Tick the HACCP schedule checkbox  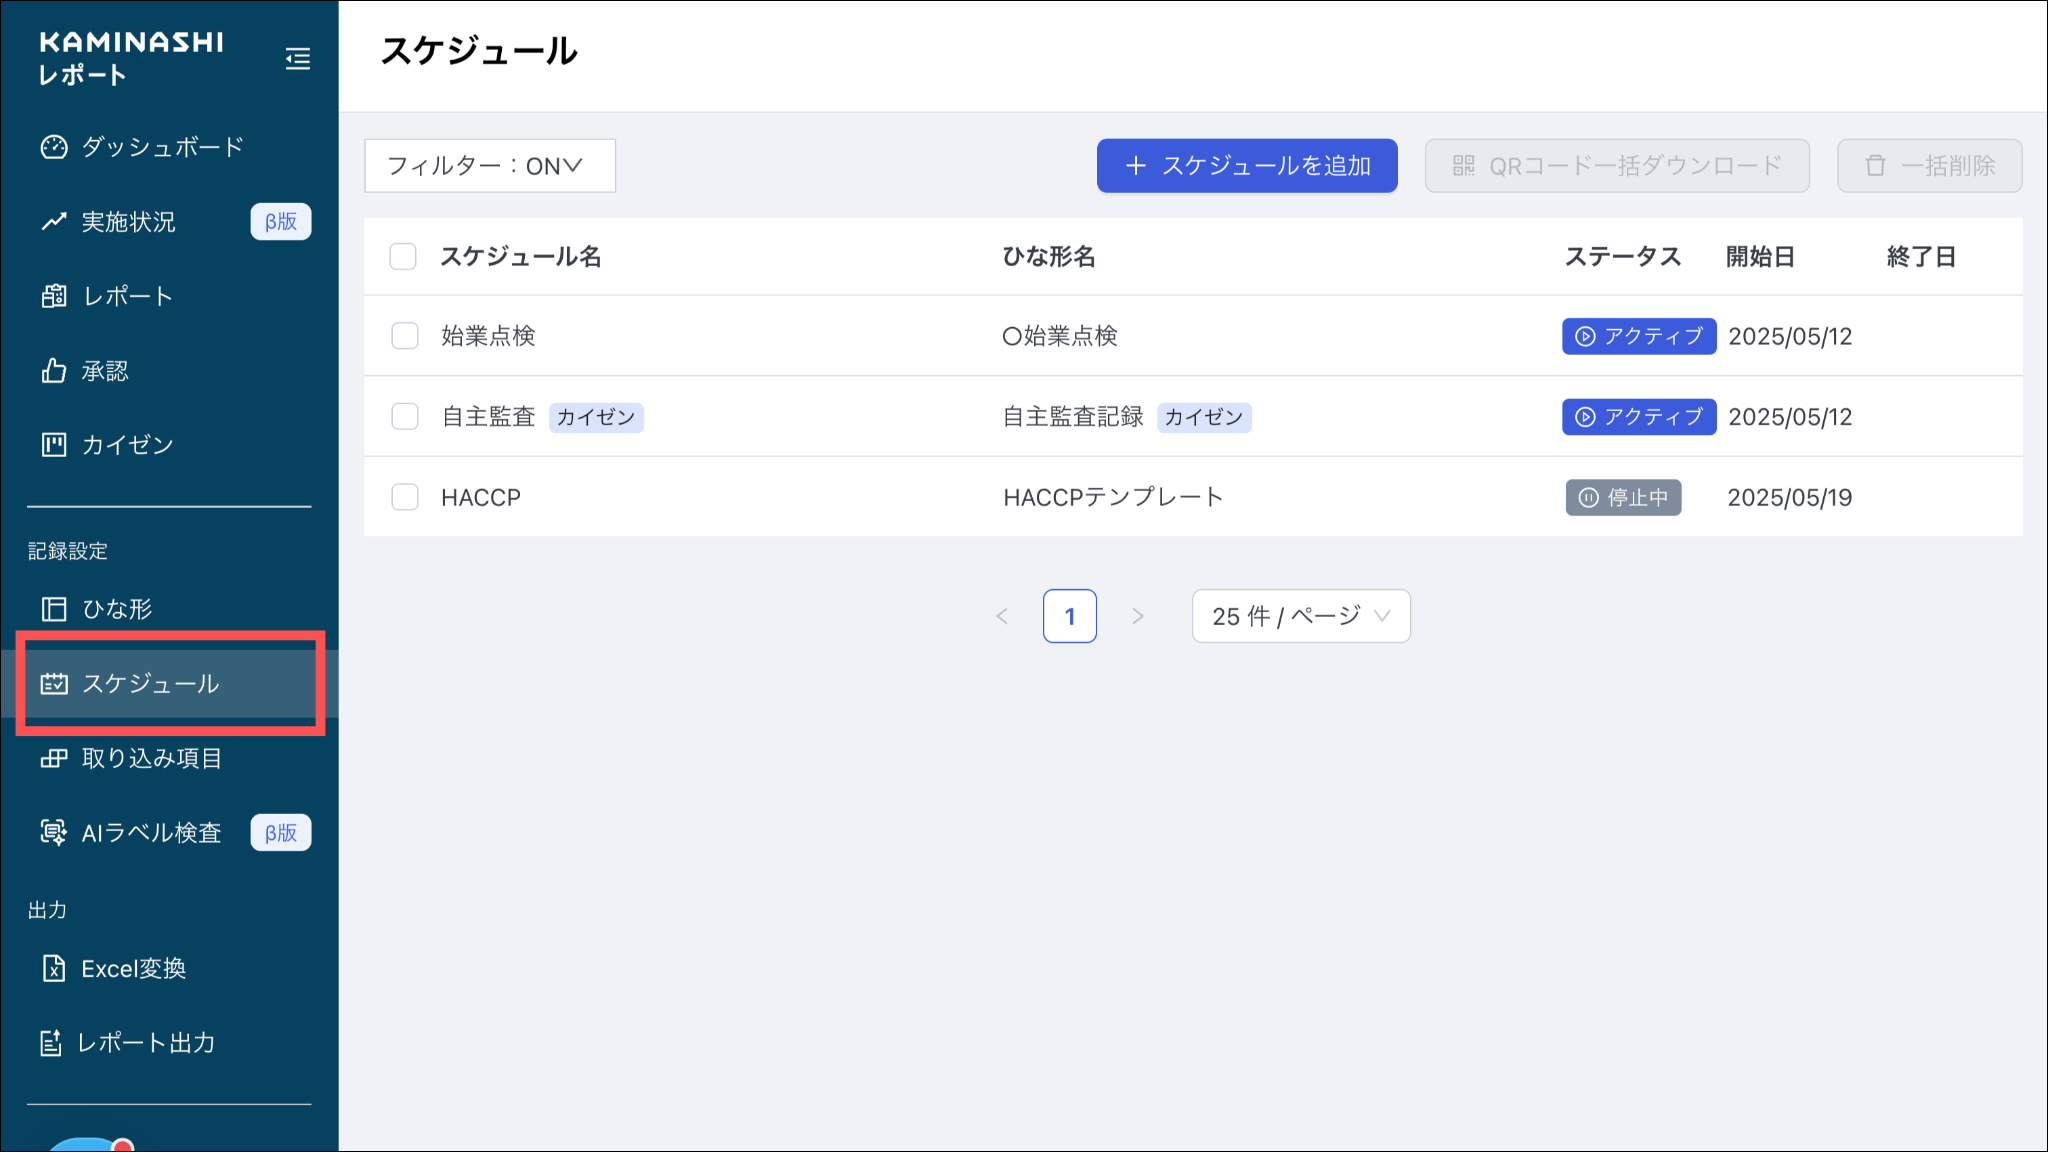[x=405, y=497]
